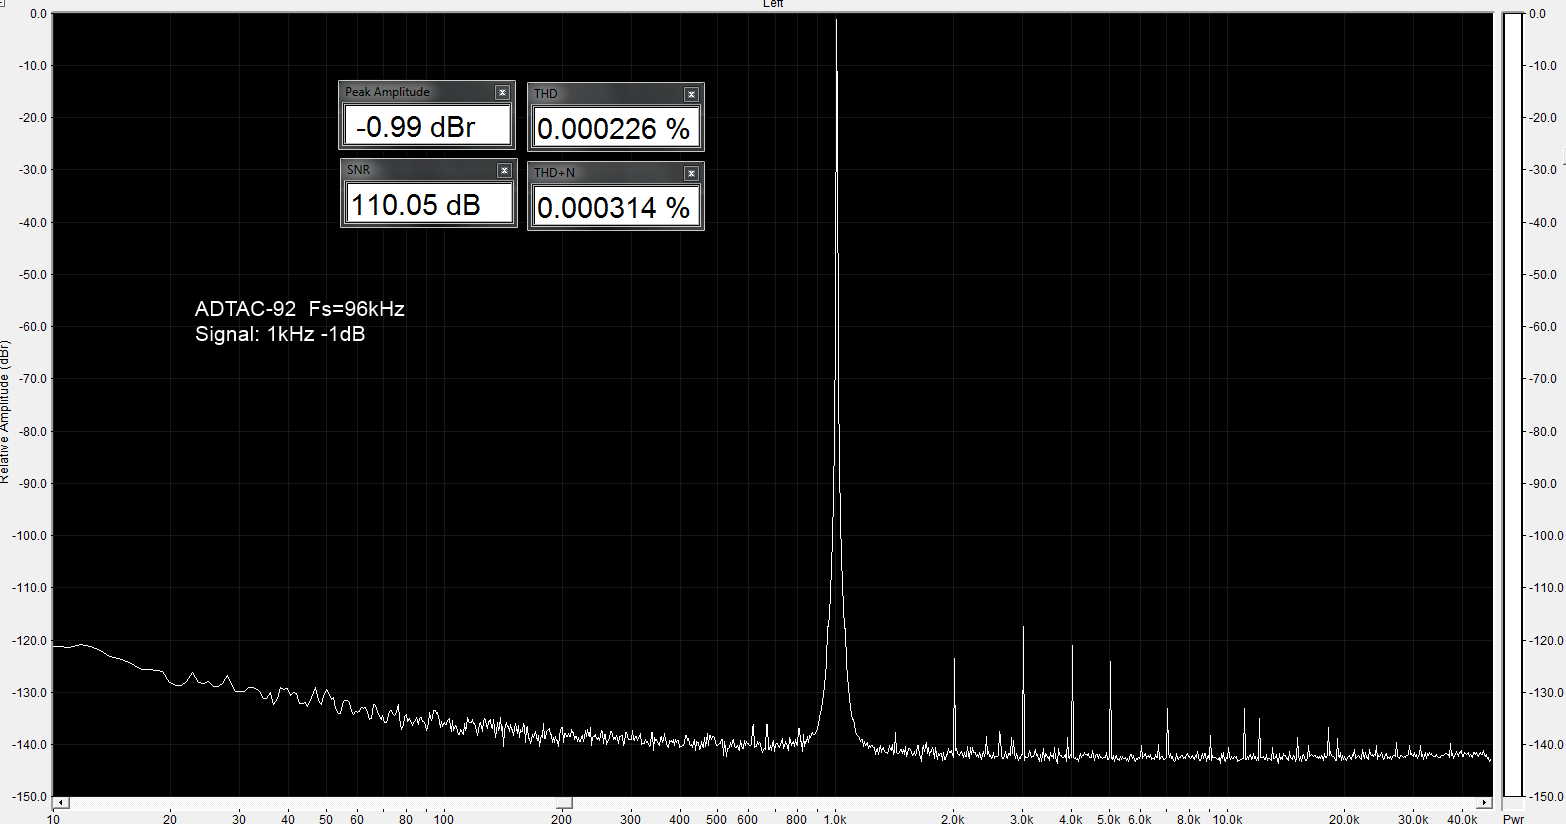Click the ADTAC-92 Fs=96kHz annotation text

click(x=299, y=309)
